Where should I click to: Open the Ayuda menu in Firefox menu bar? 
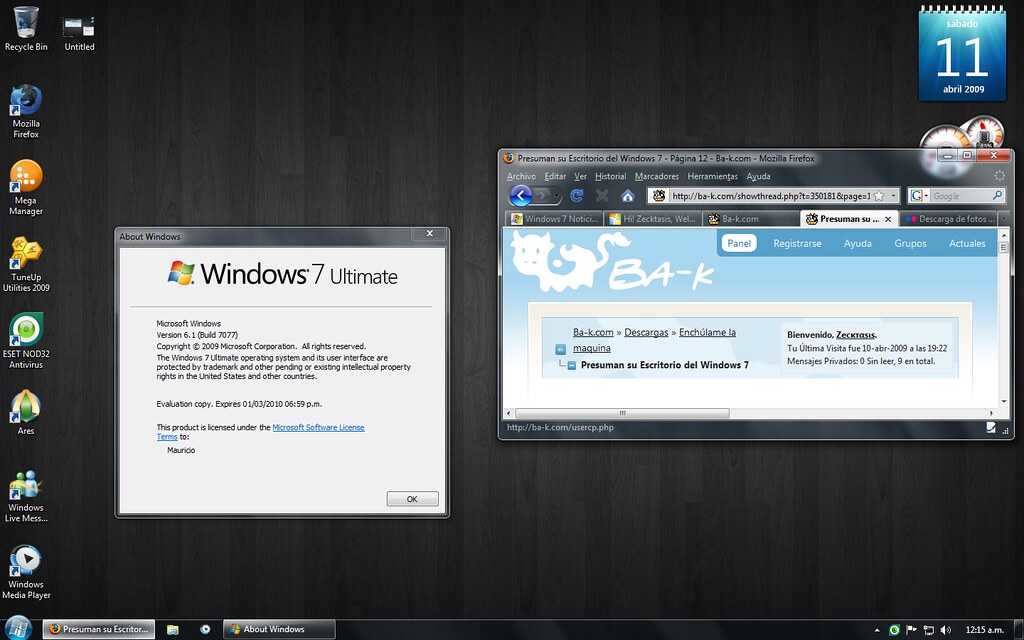click(x=758, y=176)
